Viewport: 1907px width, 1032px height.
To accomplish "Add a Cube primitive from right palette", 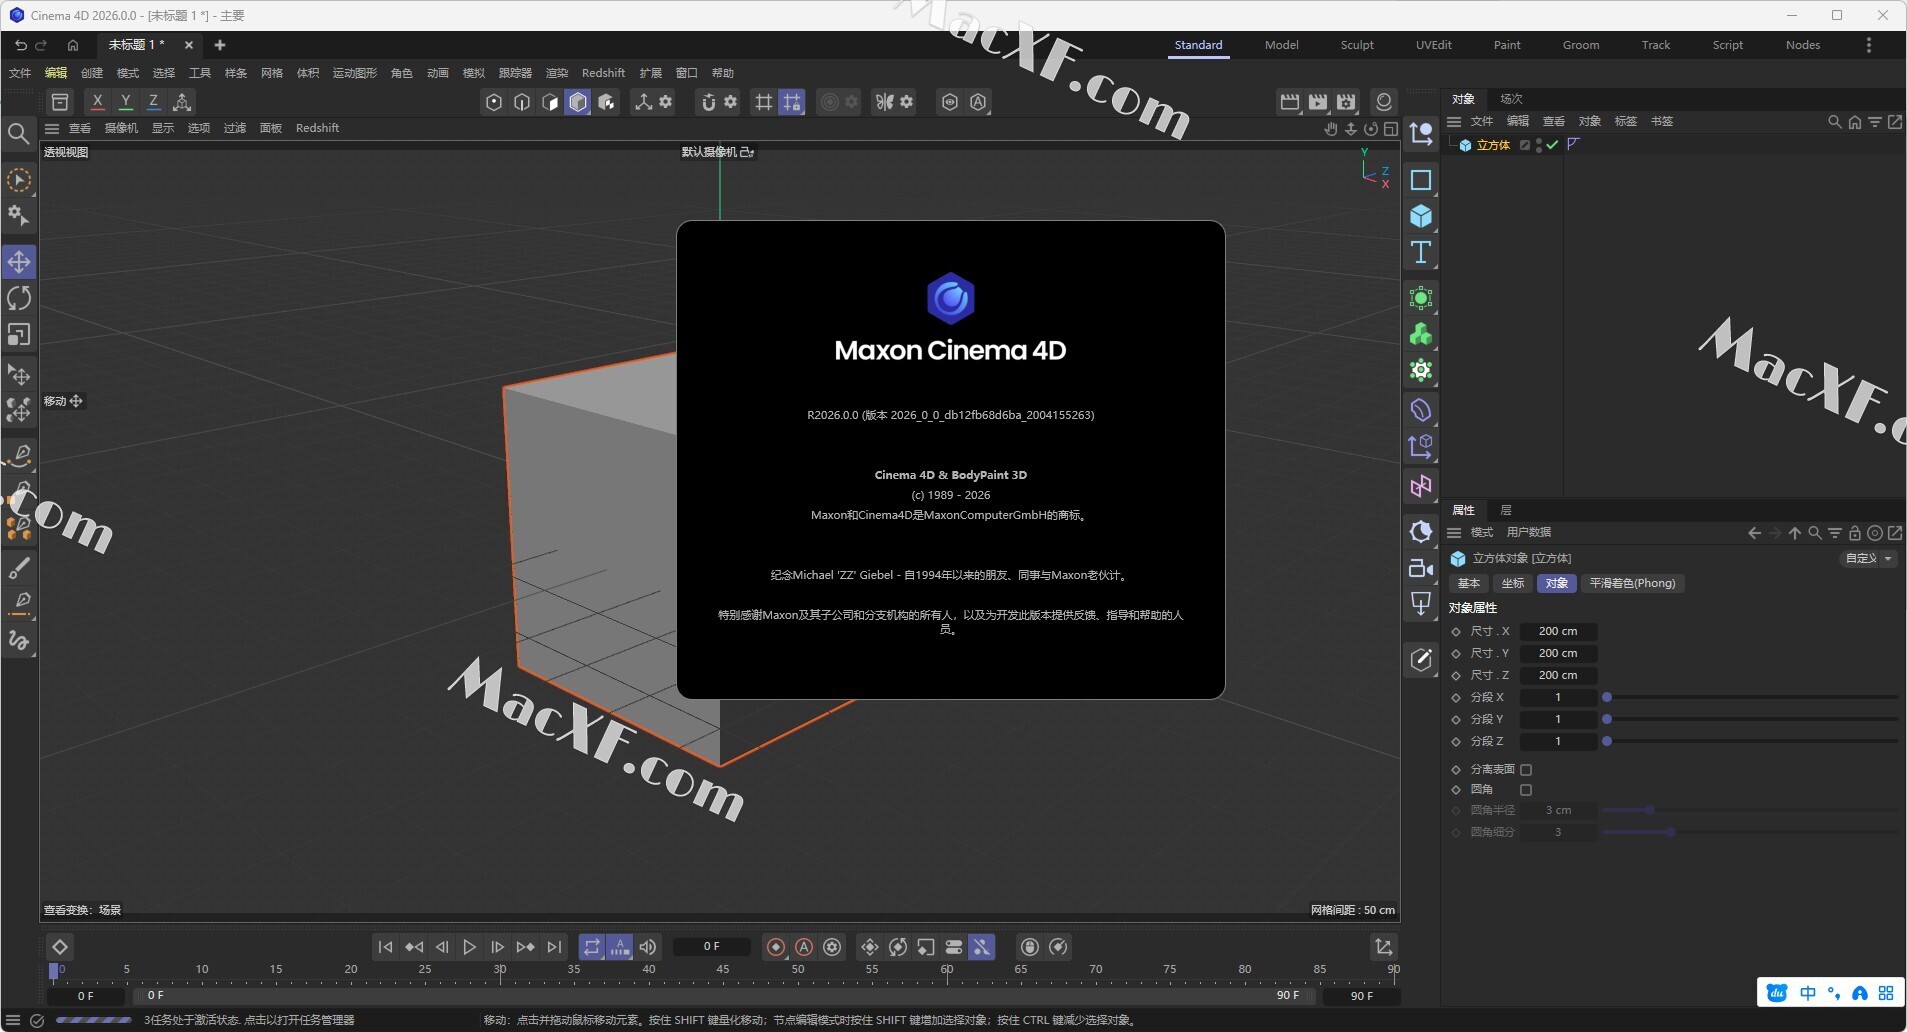I will (x=1421, y=216).
